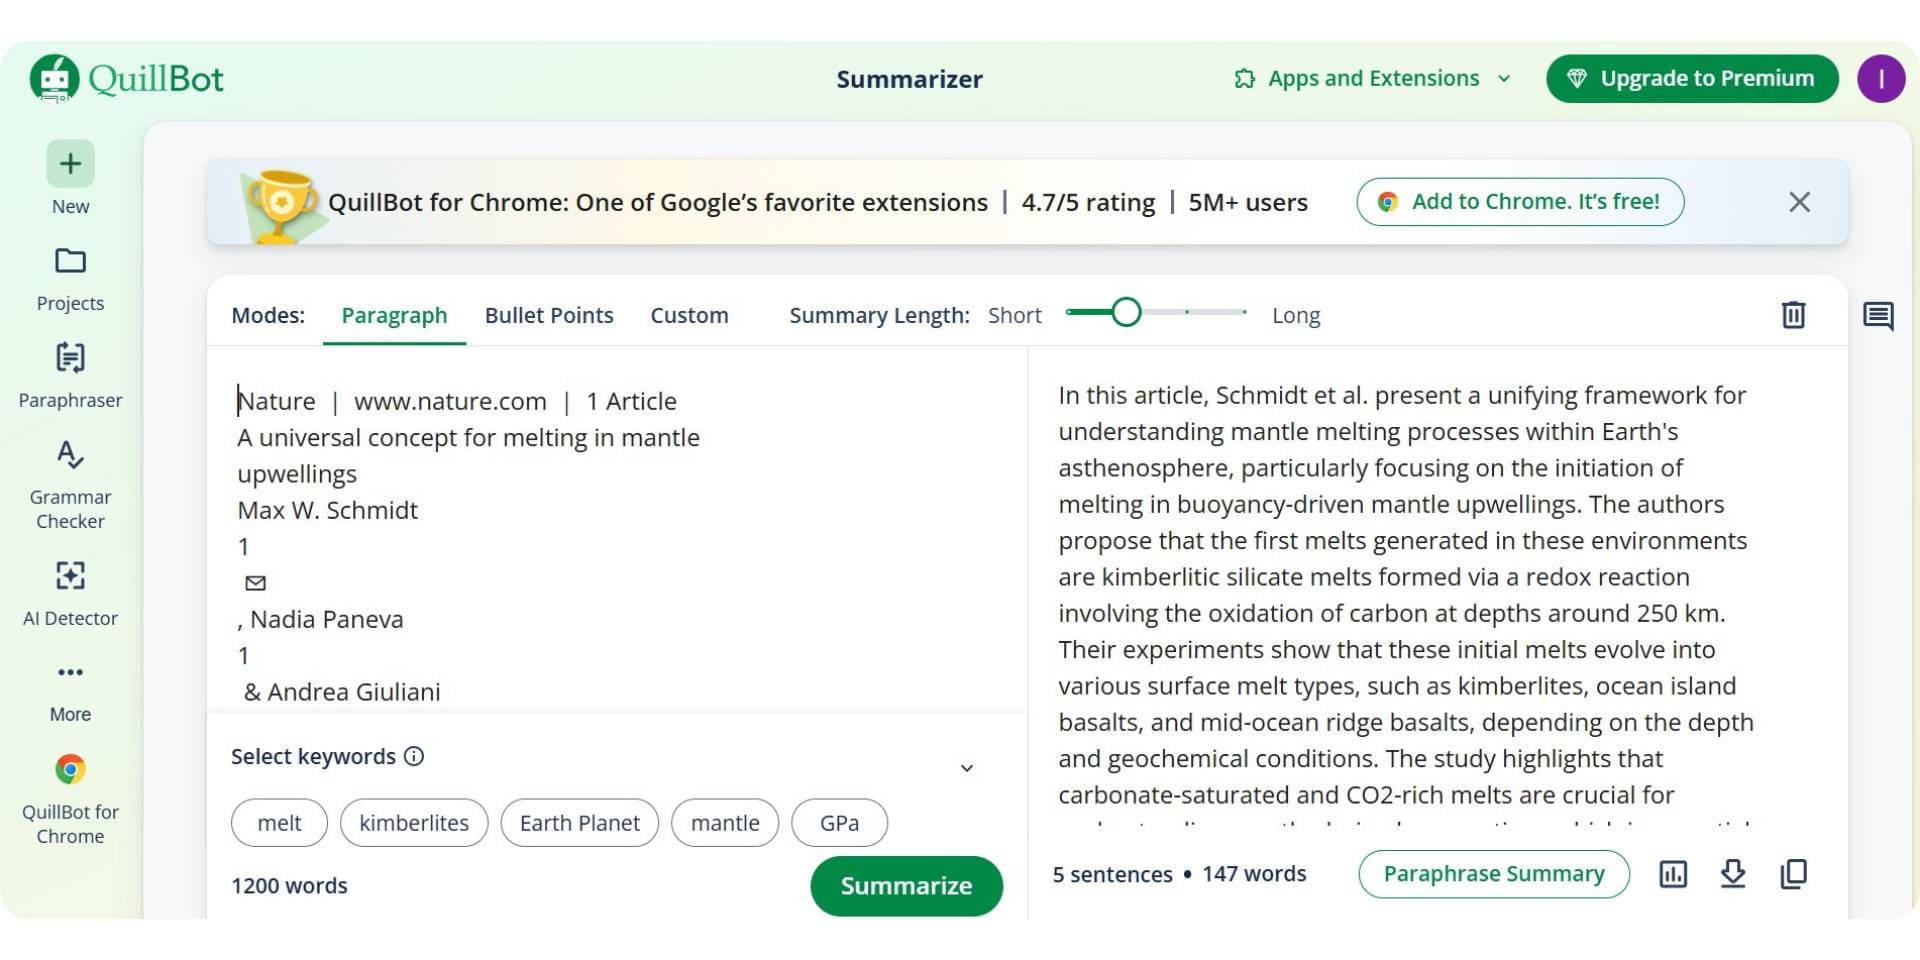Image resolution: width=1920 pixels, height=960 pixels.
Task: Switch to Custom summary mode
Action: point(689,315)
